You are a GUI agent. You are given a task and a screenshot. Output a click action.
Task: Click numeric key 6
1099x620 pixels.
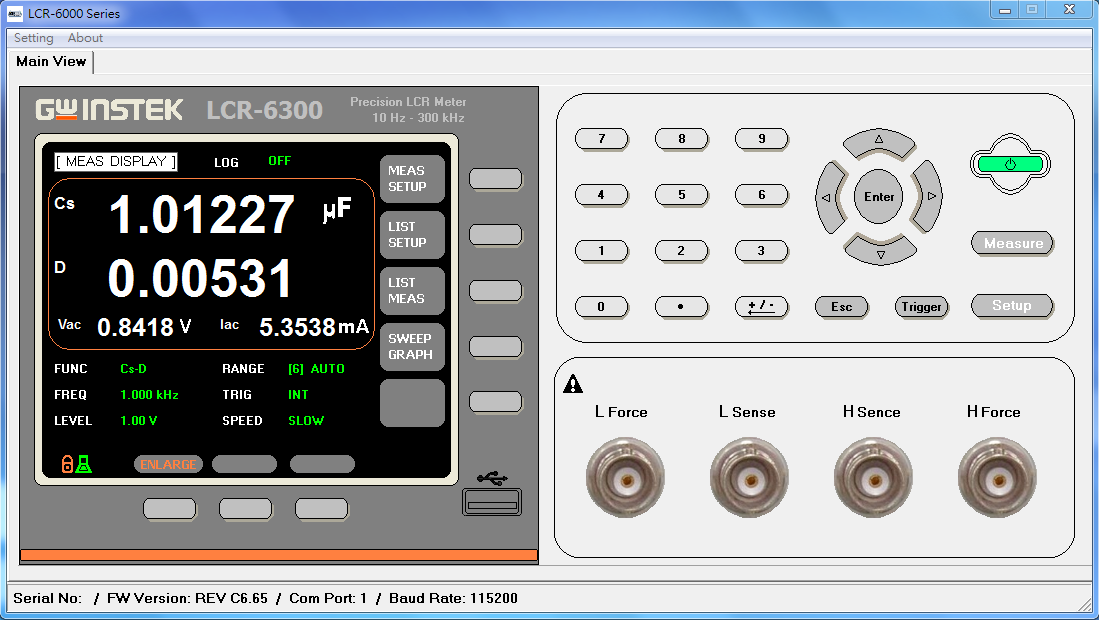[762, 195]
